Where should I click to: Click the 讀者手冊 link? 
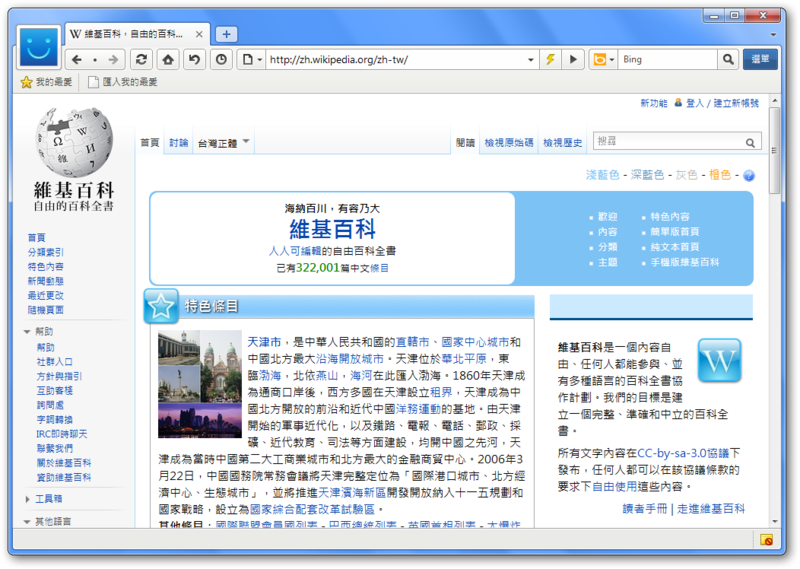pyautogui.click(x=644, y=509)
